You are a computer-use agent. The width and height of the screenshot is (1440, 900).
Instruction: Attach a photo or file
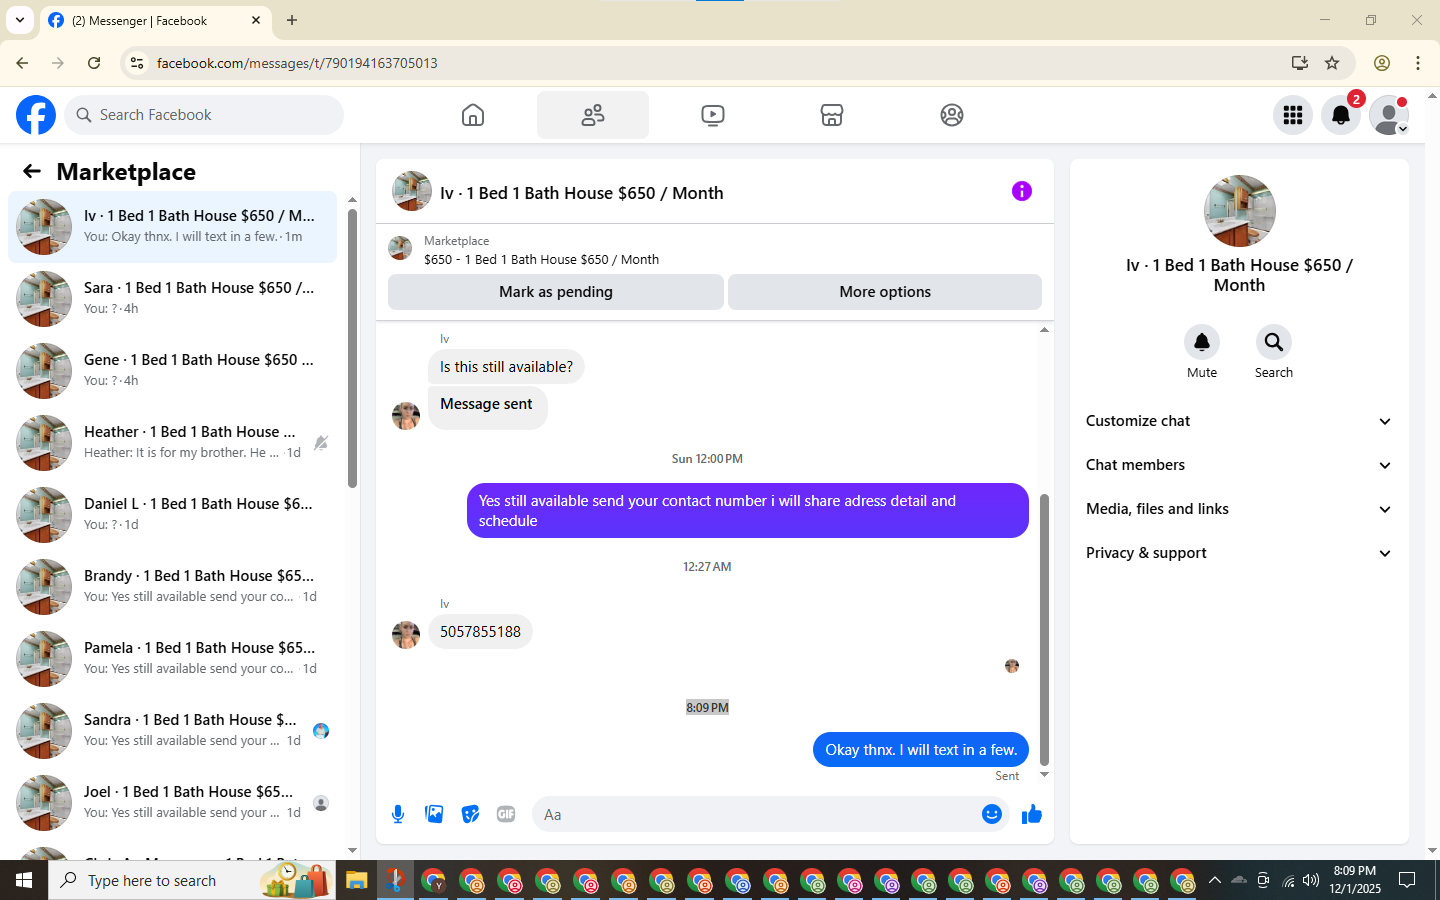click(434, 814)
